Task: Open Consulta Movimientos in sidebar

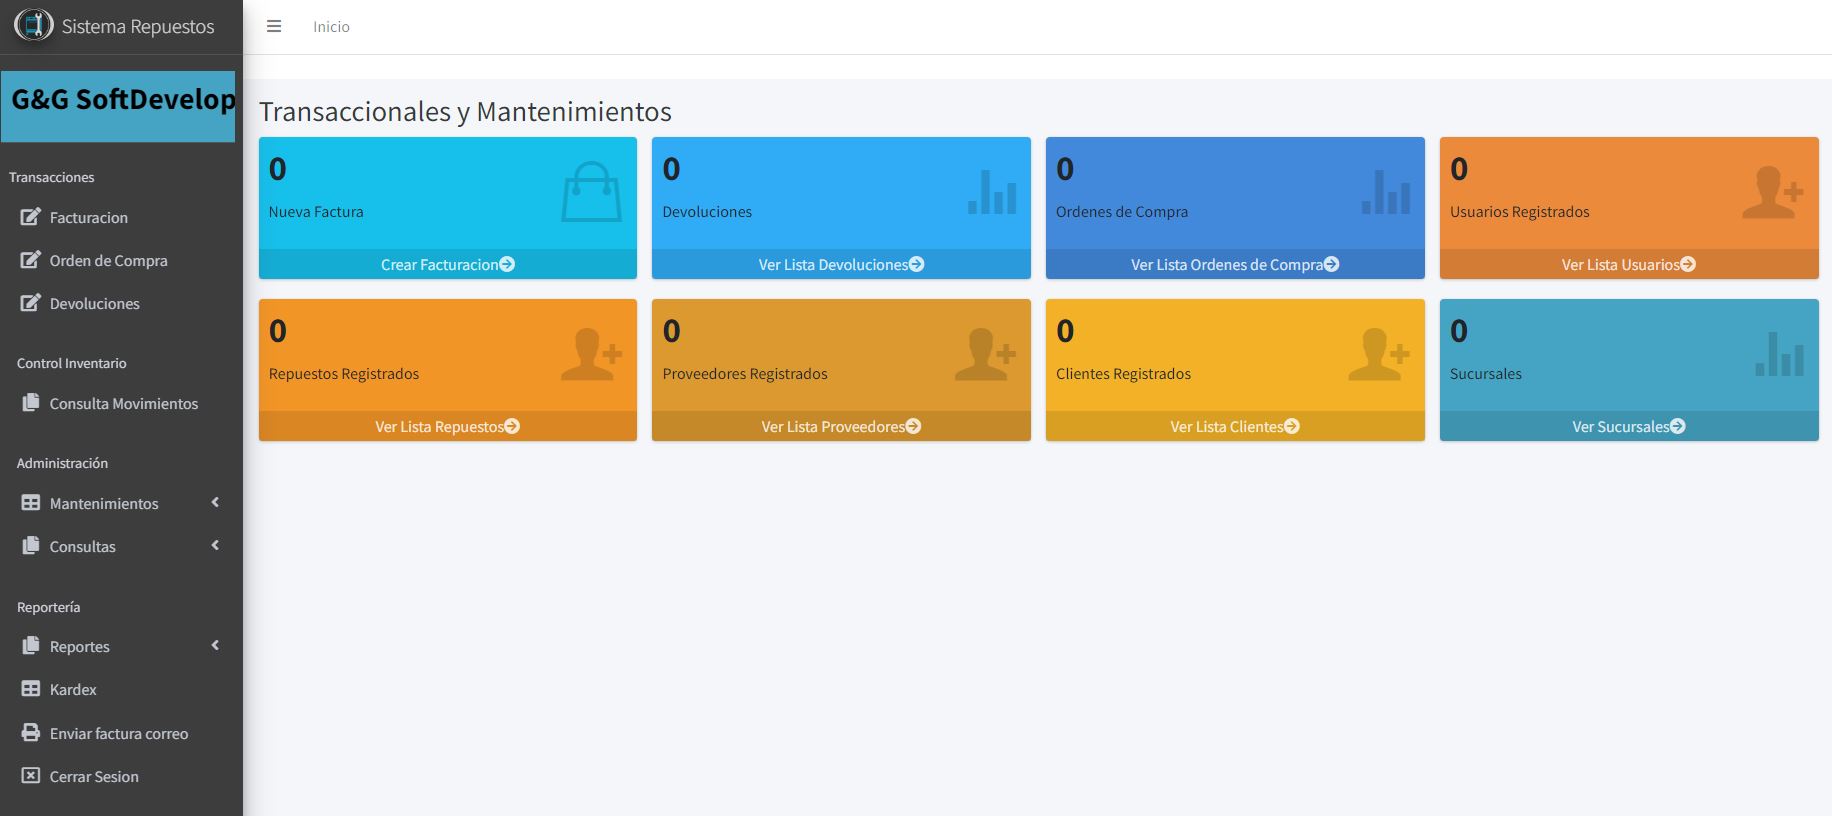Action: click(x=123, y=403)
